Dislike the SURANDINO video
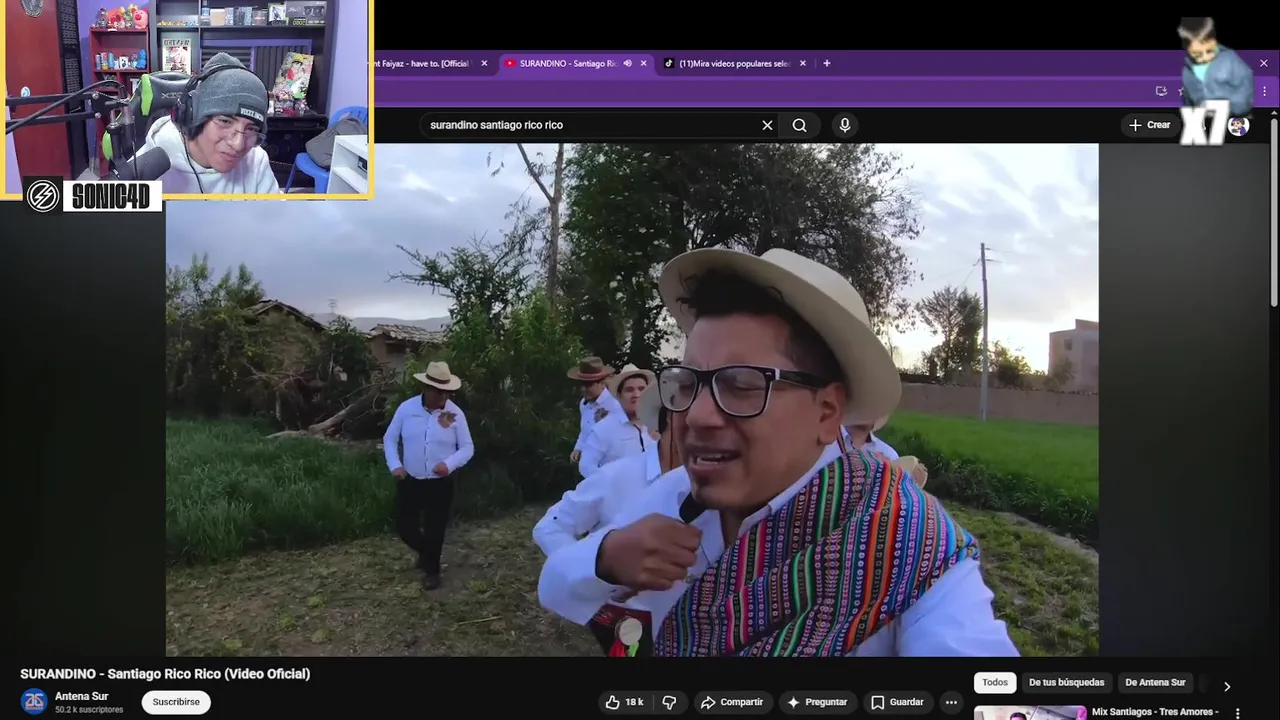 click(670, 702)
